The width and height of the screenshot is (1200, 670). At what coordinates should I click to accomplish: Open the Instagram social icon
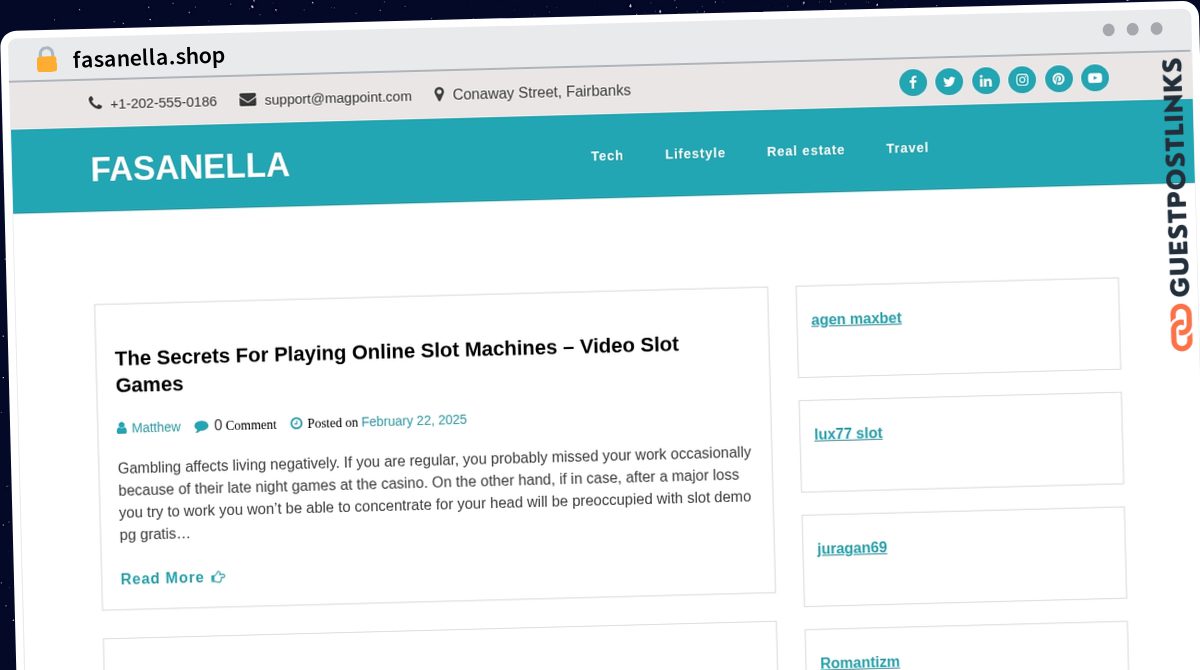(1022, 79)
